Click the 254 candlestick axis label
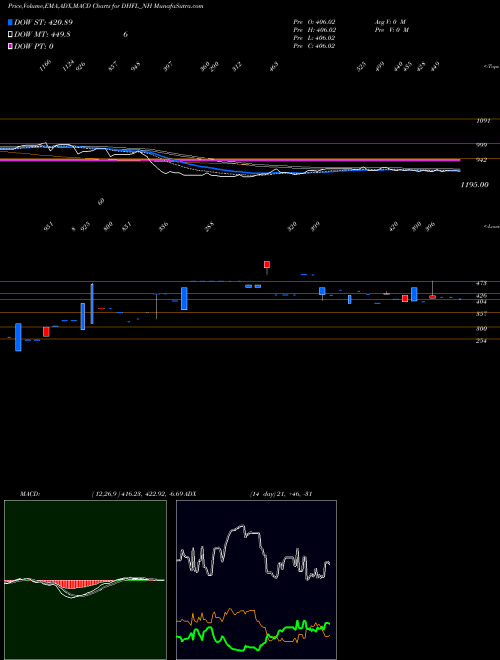 (481, 341)
